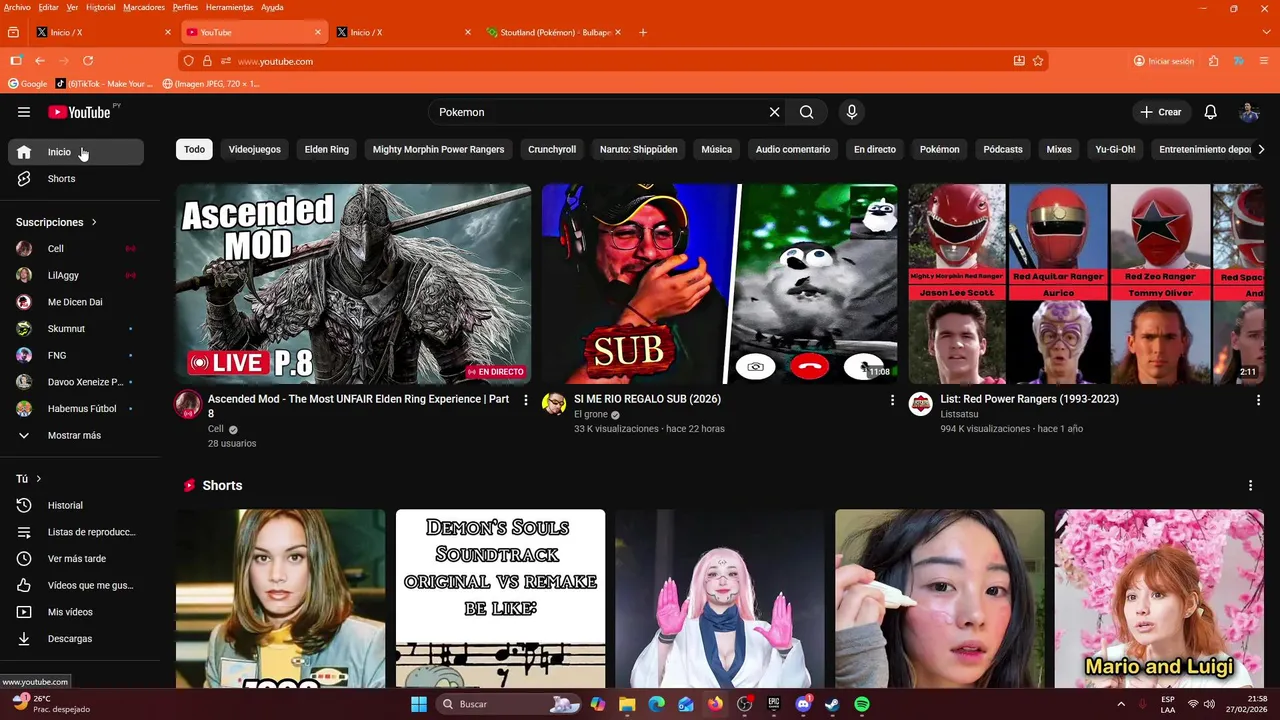Open Steam from the taskbar

click(x=832, y=704)
